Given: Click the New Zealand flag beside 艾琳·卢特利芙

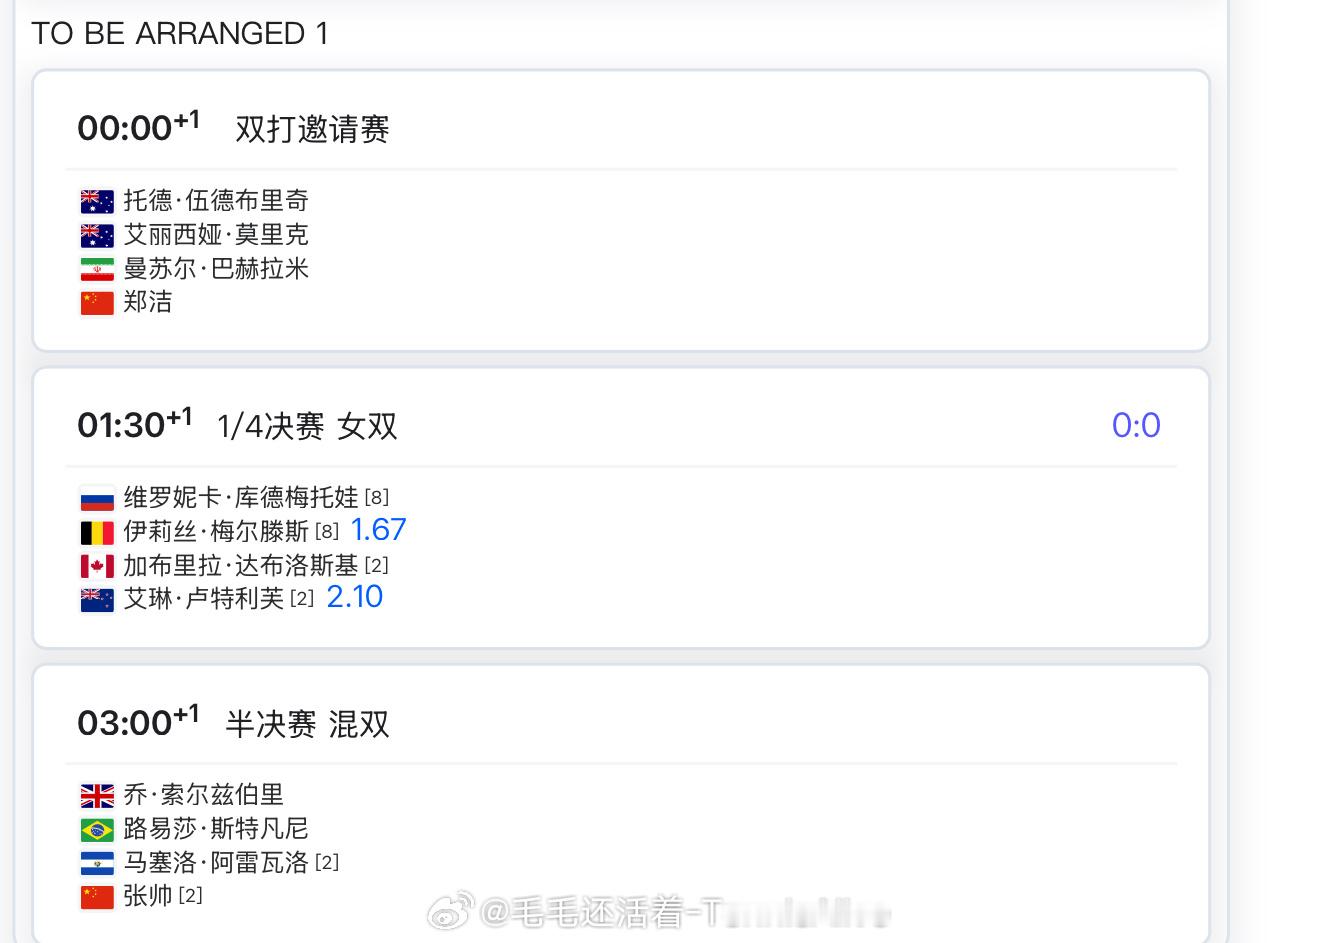Looking at the screenshot, I should pos(97,599).
